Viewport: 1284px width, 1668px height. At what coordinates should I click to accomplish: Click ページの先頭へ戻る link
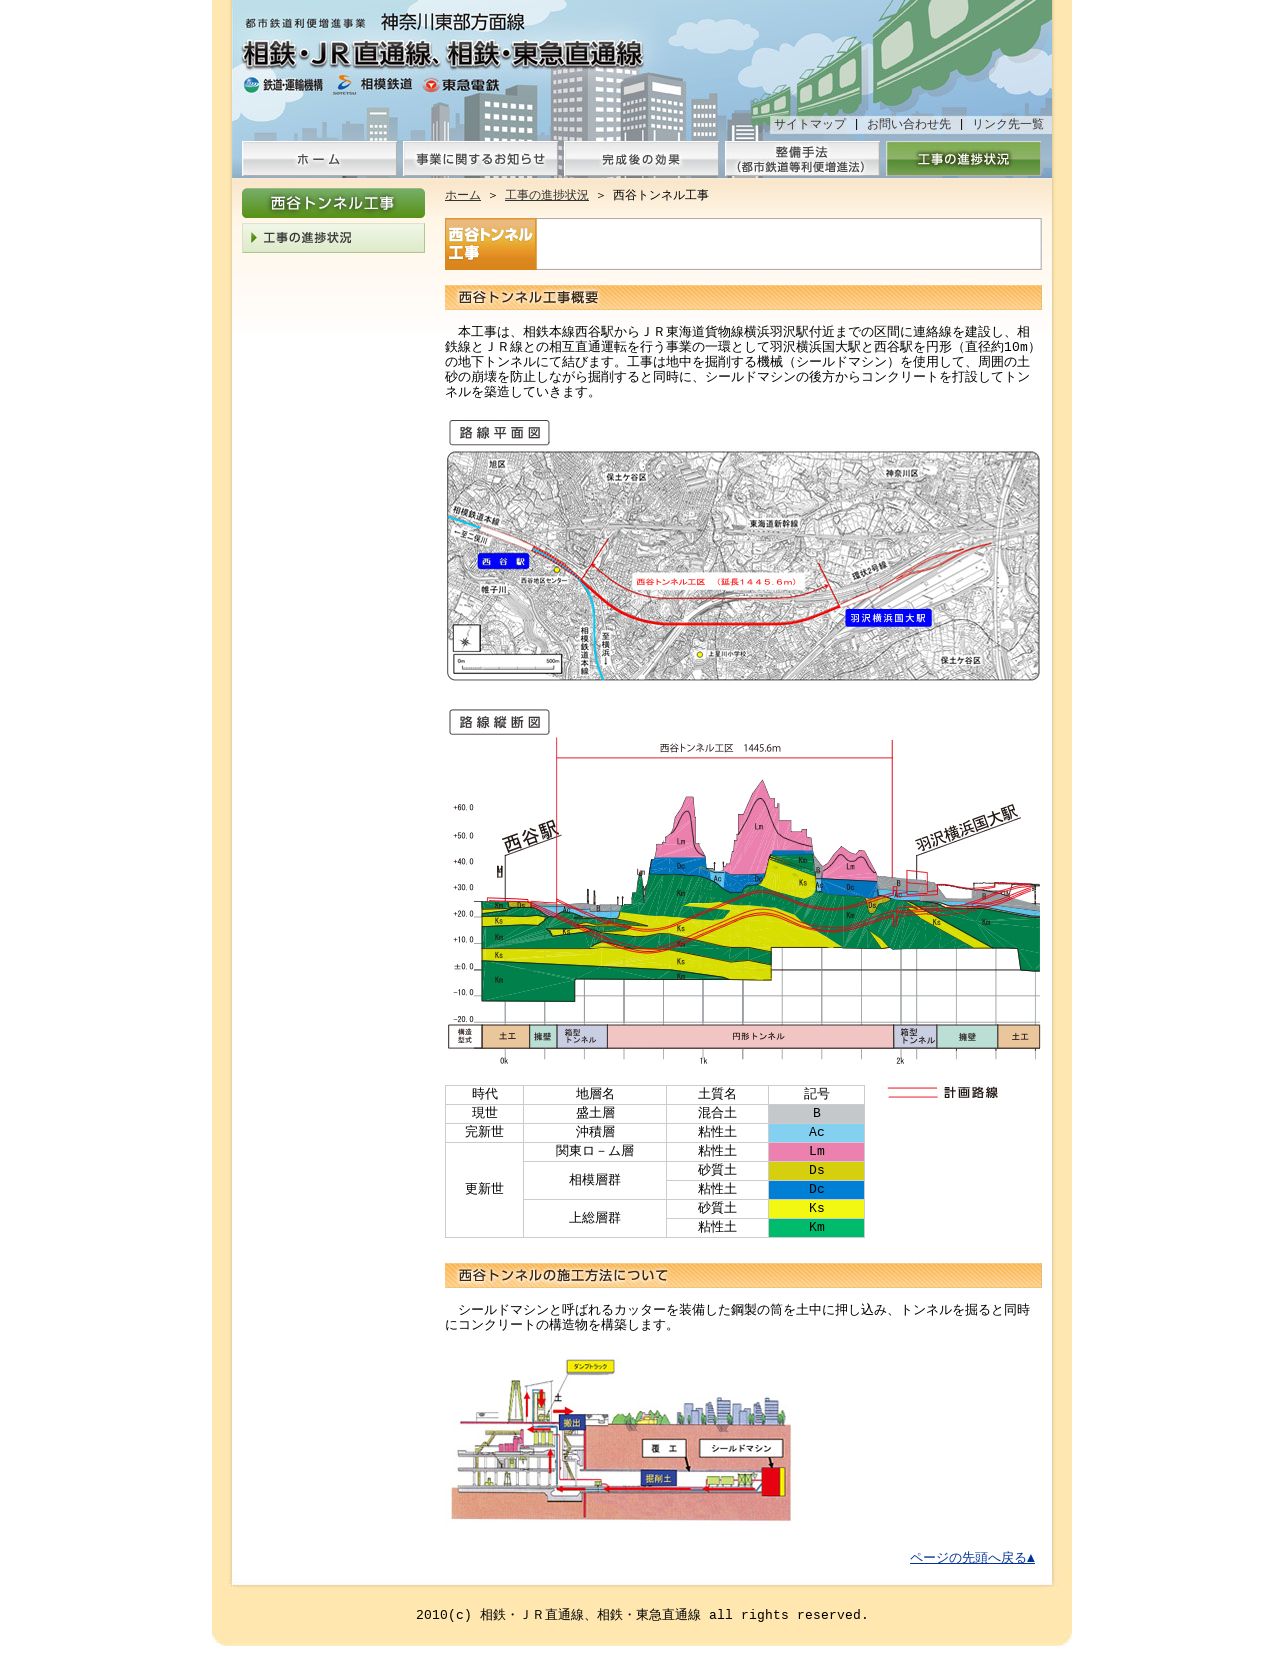(x=972, y=1558)
